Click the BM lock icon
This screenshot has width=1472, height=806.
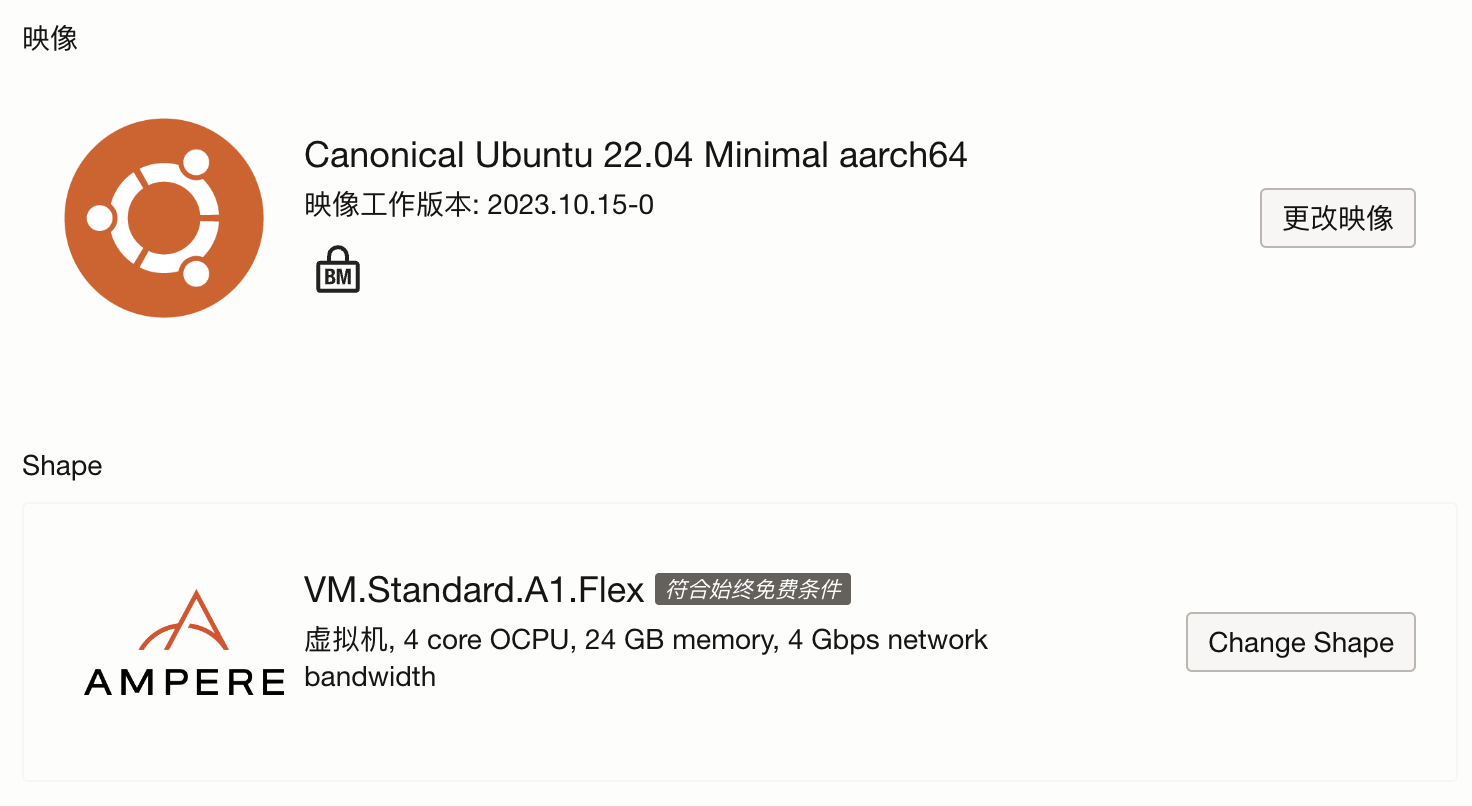coord(338,270)
